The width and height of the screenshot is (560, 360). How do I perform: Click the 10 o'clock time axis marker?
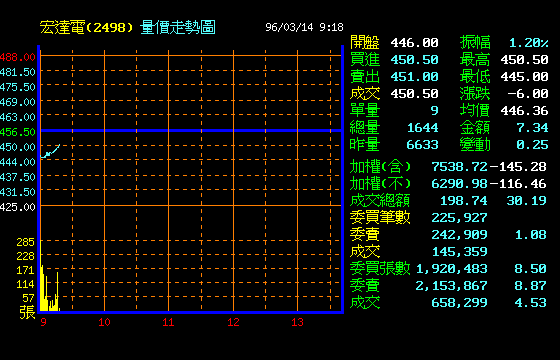point(104,322)
